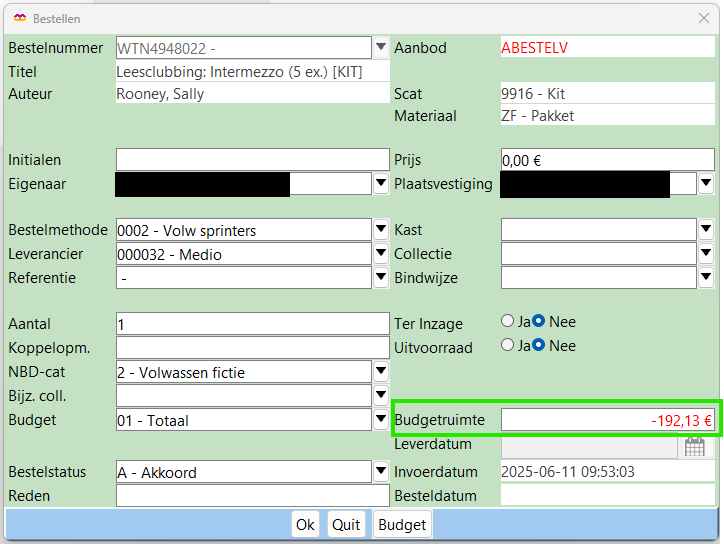The width and height of the screenshot is (724, 544).
Task: Close the Bestellen dialog window
Action: pyautogui.click(x=703, y=18)
